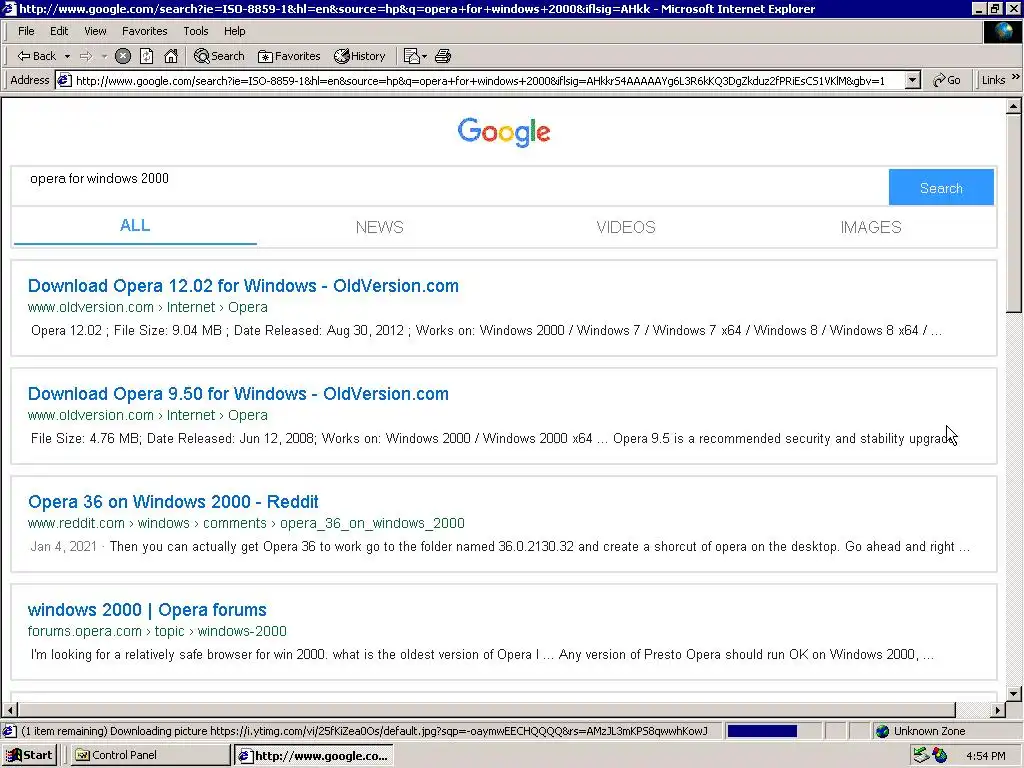Click the Print toolbar icon
Viewport: 1024px width, 768px height.
(443, 56)
